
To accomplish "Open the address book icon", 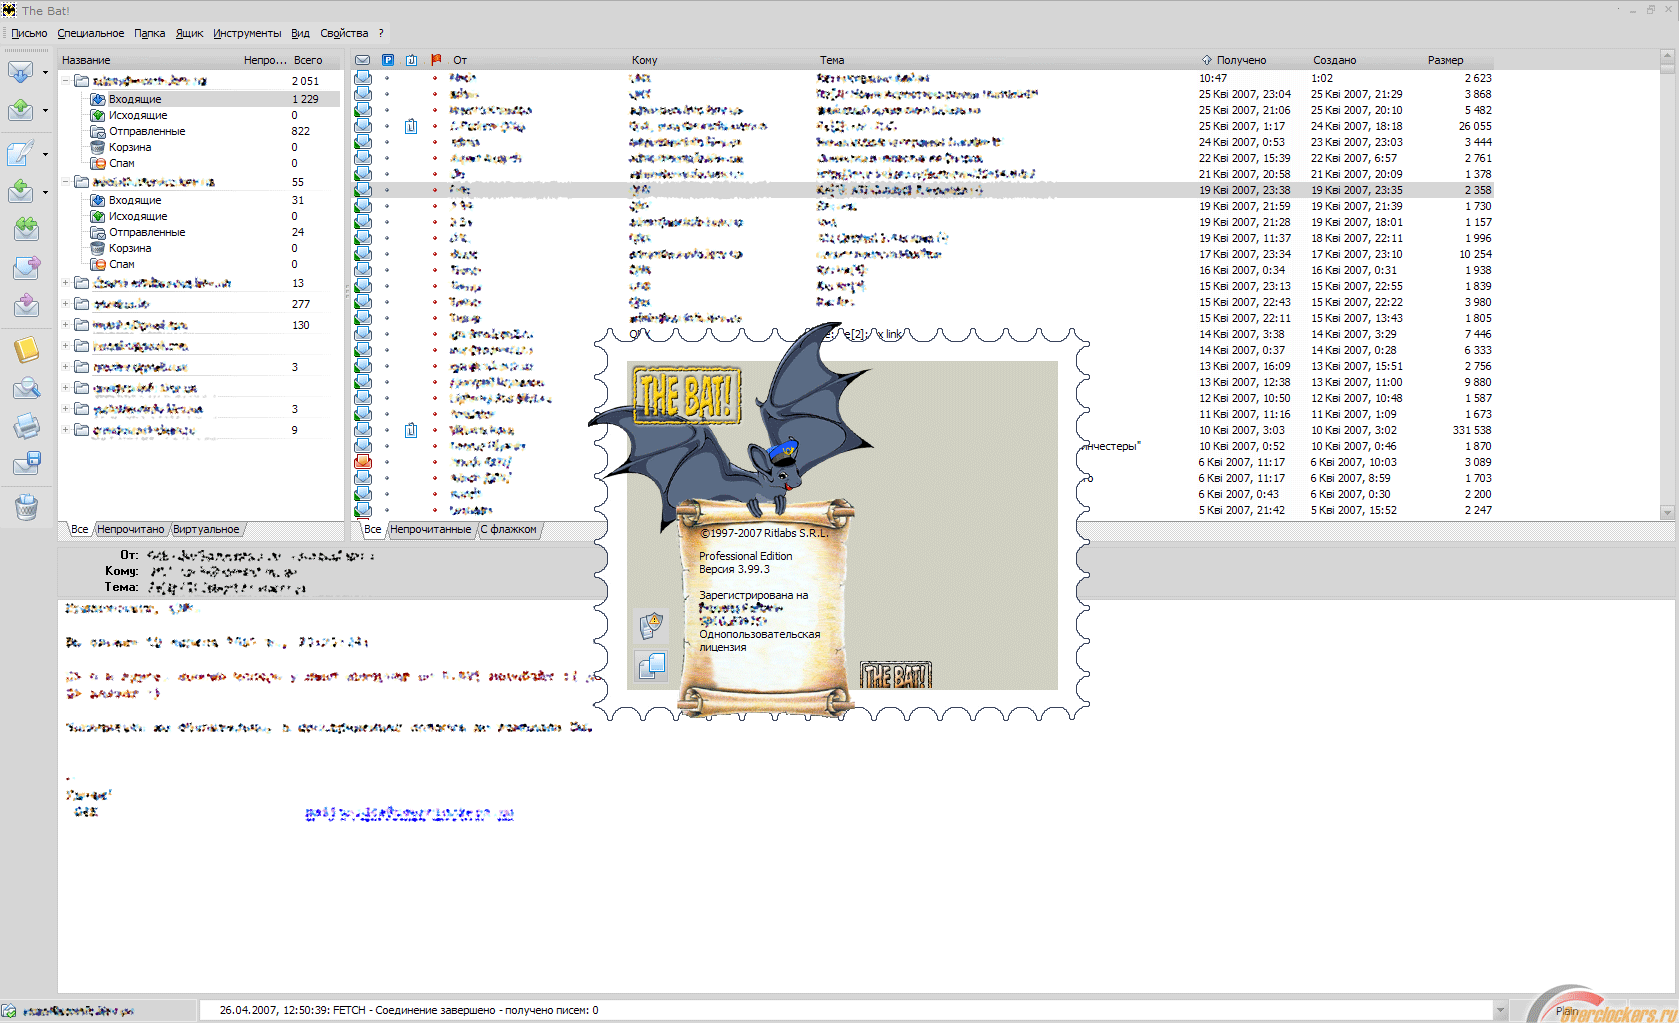I will (26, 349).
